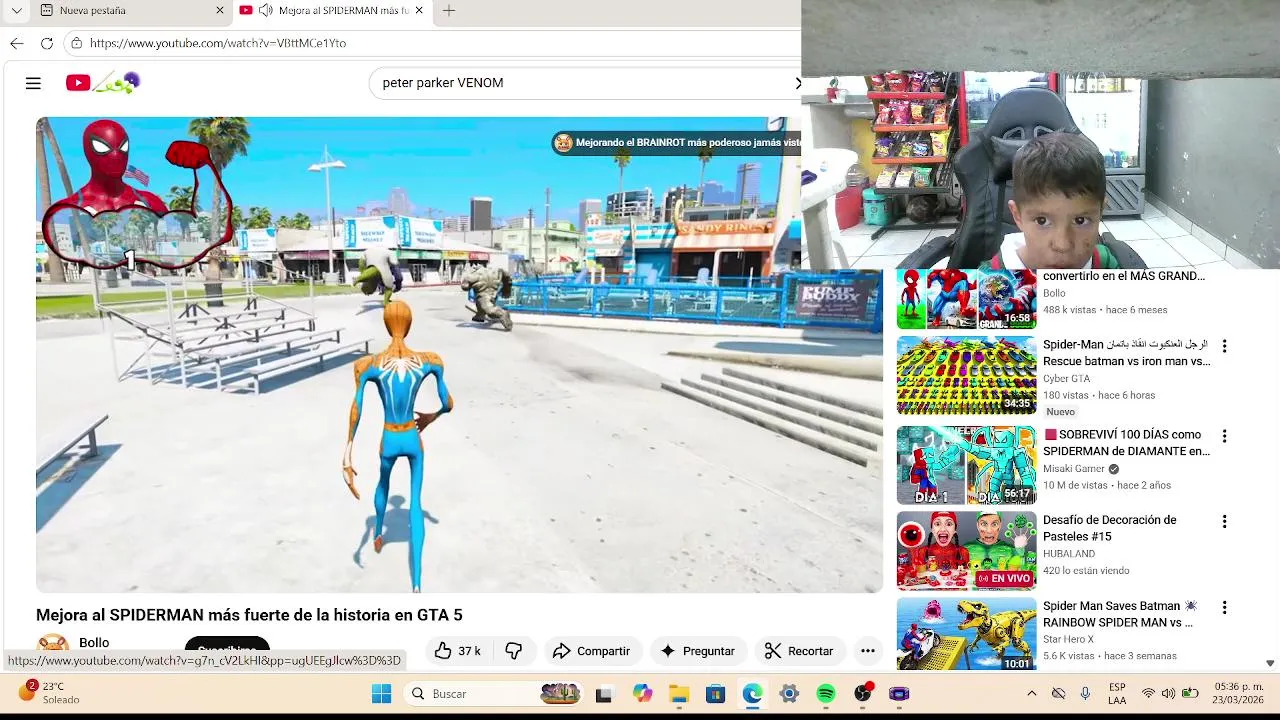Click the microphone icon in the system tray

coord(1085,694)
